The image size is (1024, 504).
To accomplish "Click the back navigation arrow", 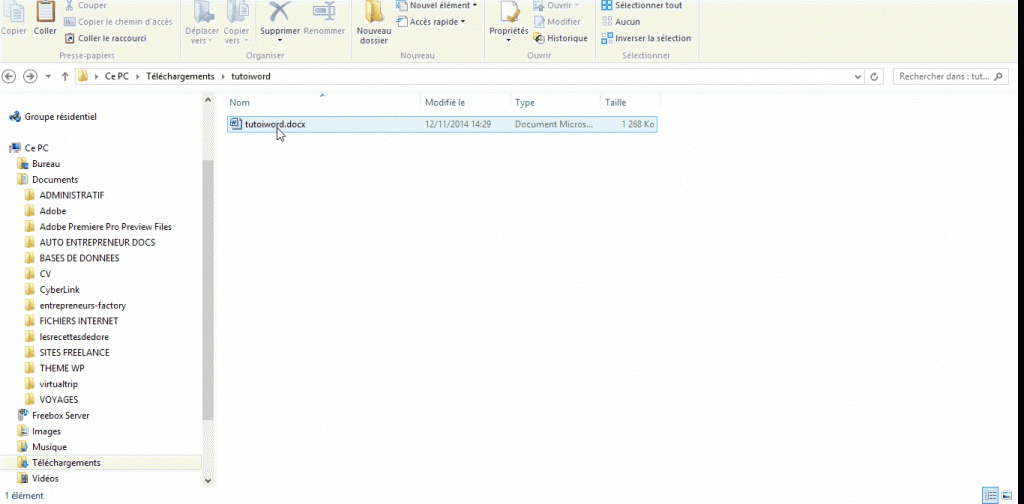I will tap(9, 76).
